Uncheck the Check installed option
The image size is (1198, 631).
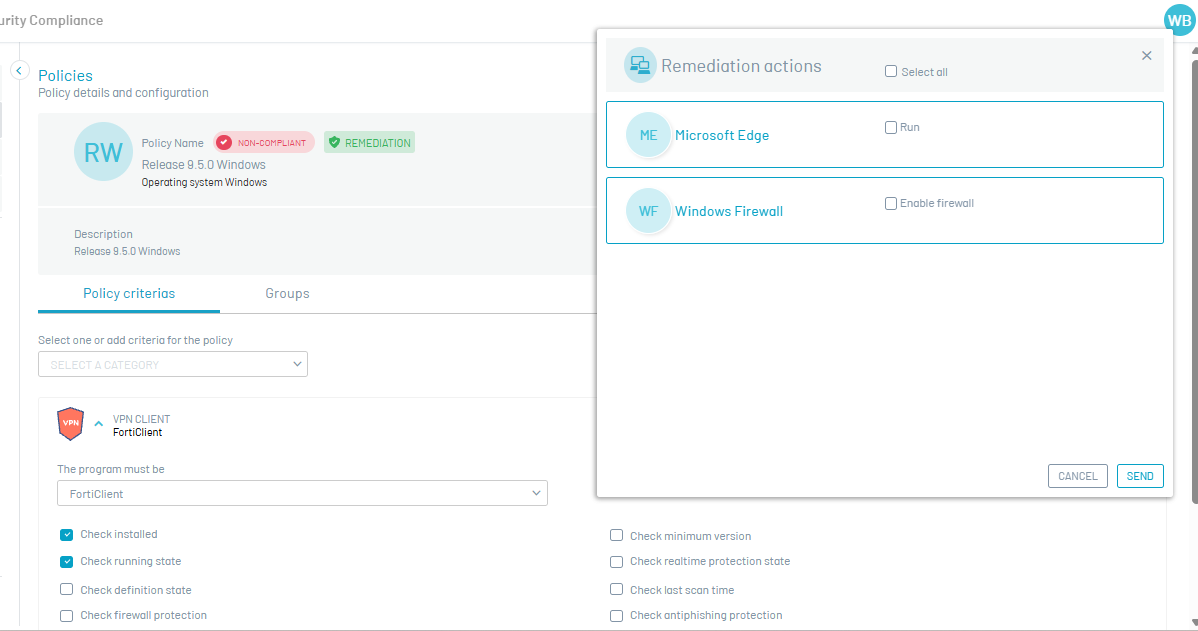[x=67, y=535]
